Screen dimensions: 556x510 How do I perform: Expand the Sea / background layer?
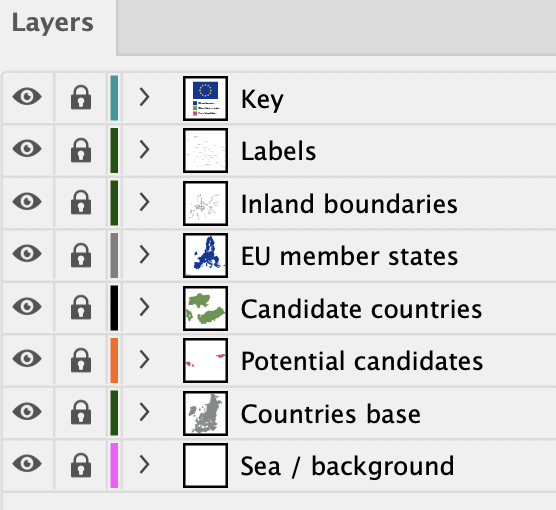point(144,464)
